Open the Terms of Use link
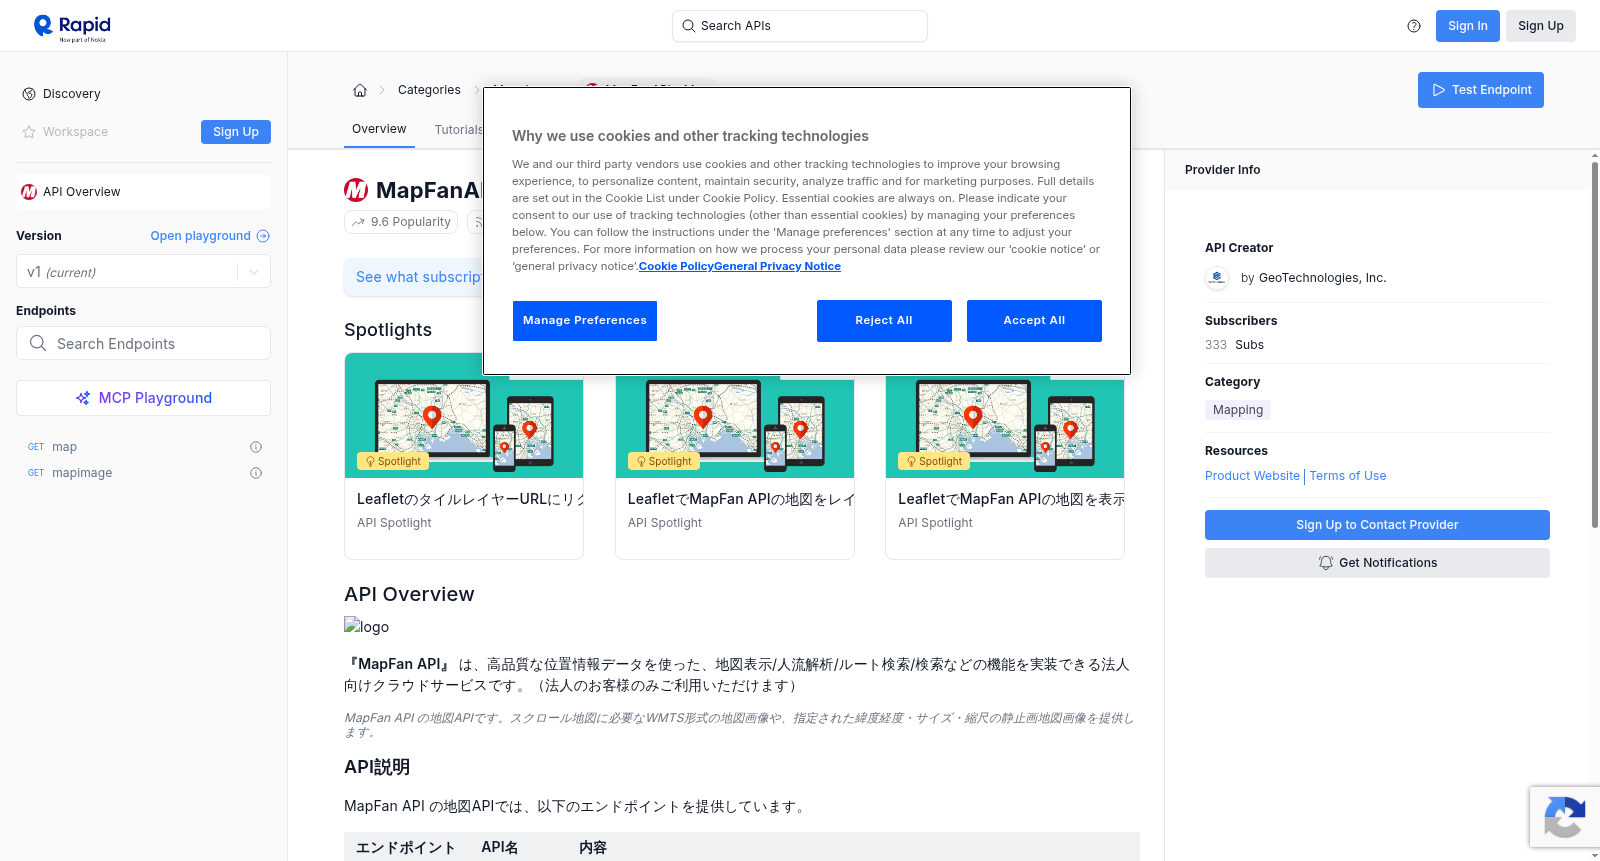 [x=1348, y=476]
